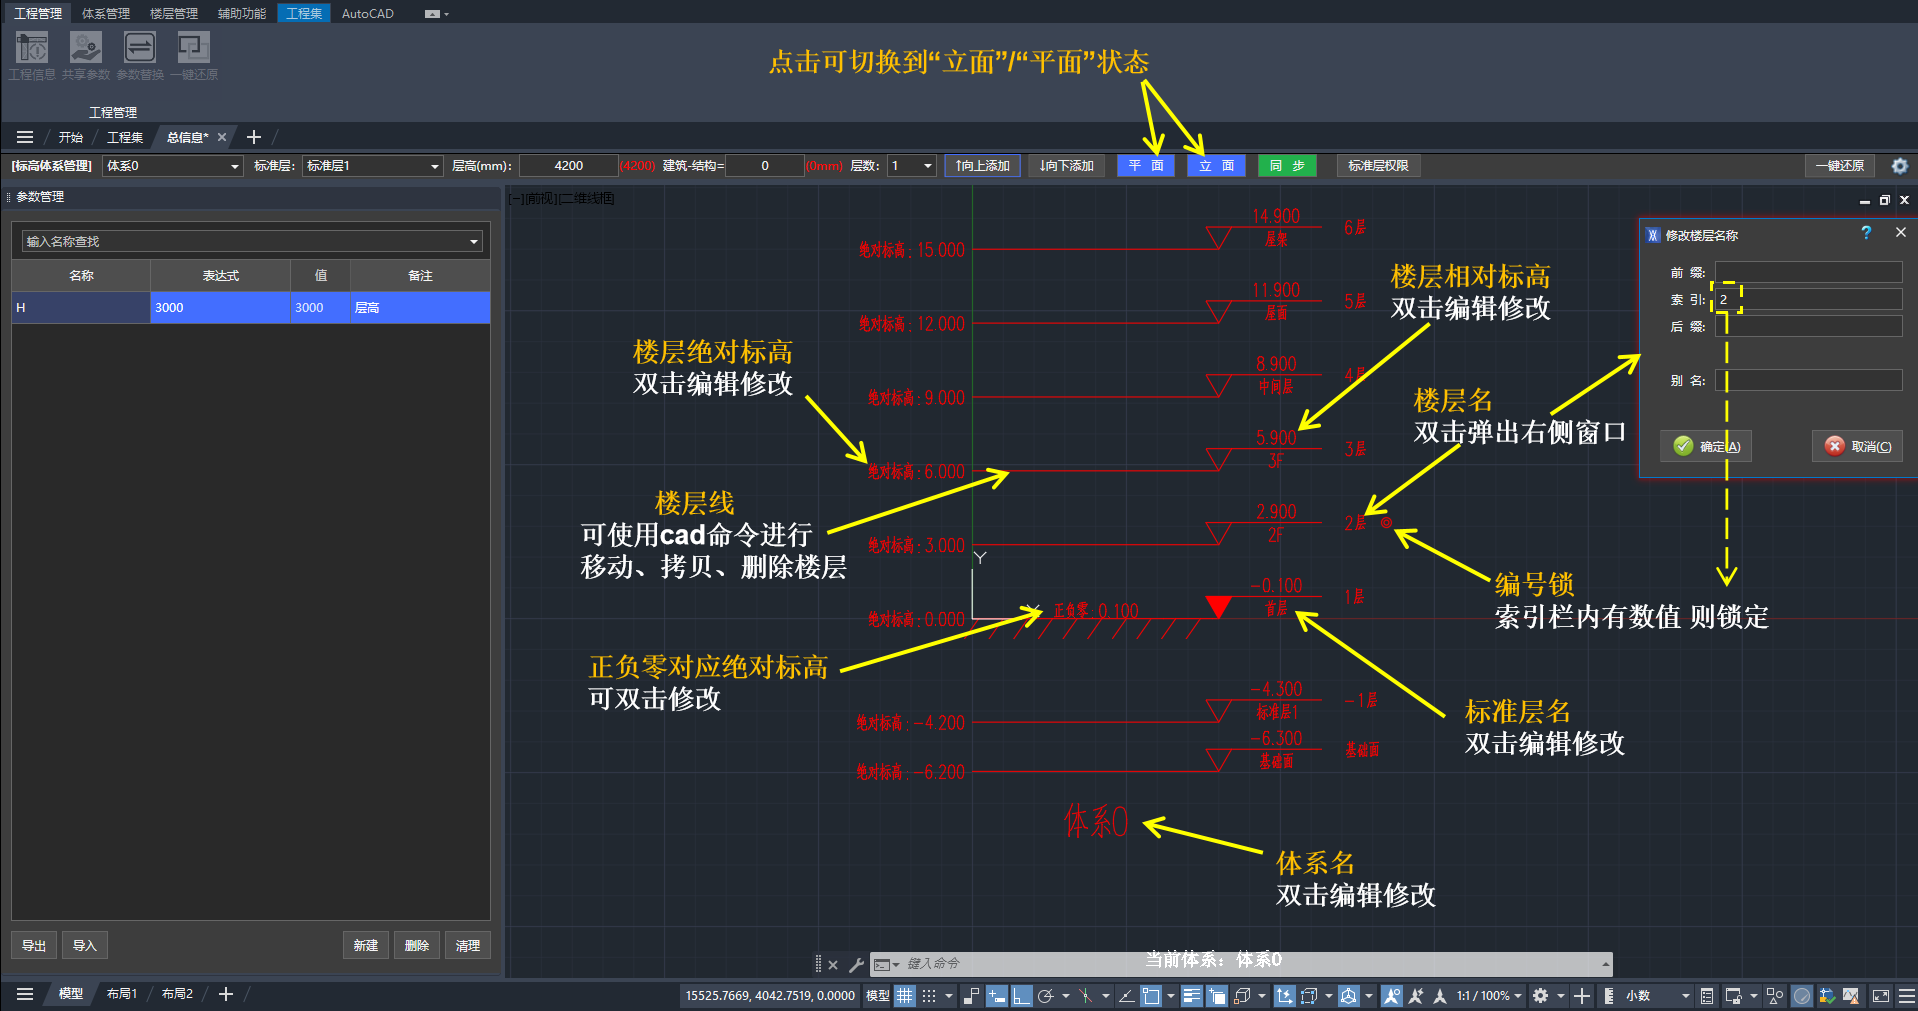Switch to the AutoCAD ribbon tab
This screenshot has width=1918, height=1011.
coord(368,13)
